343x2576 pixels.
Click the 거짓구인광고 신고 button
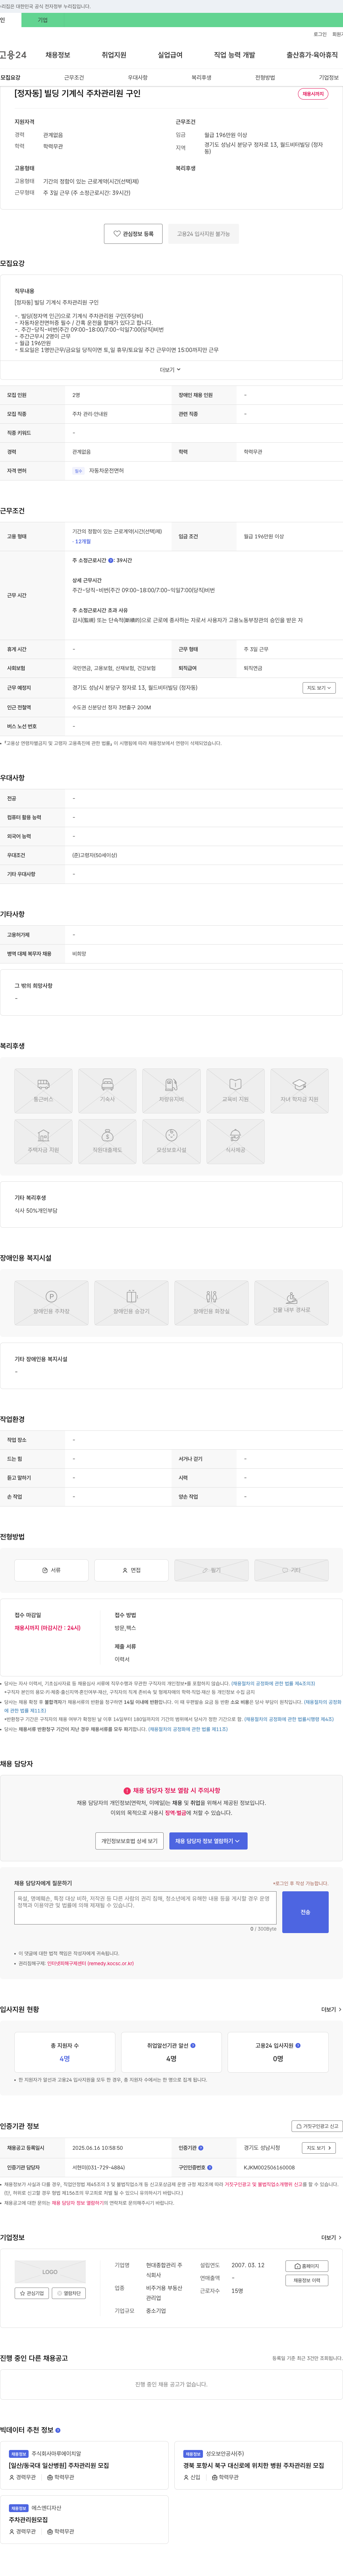point(317,2126)
